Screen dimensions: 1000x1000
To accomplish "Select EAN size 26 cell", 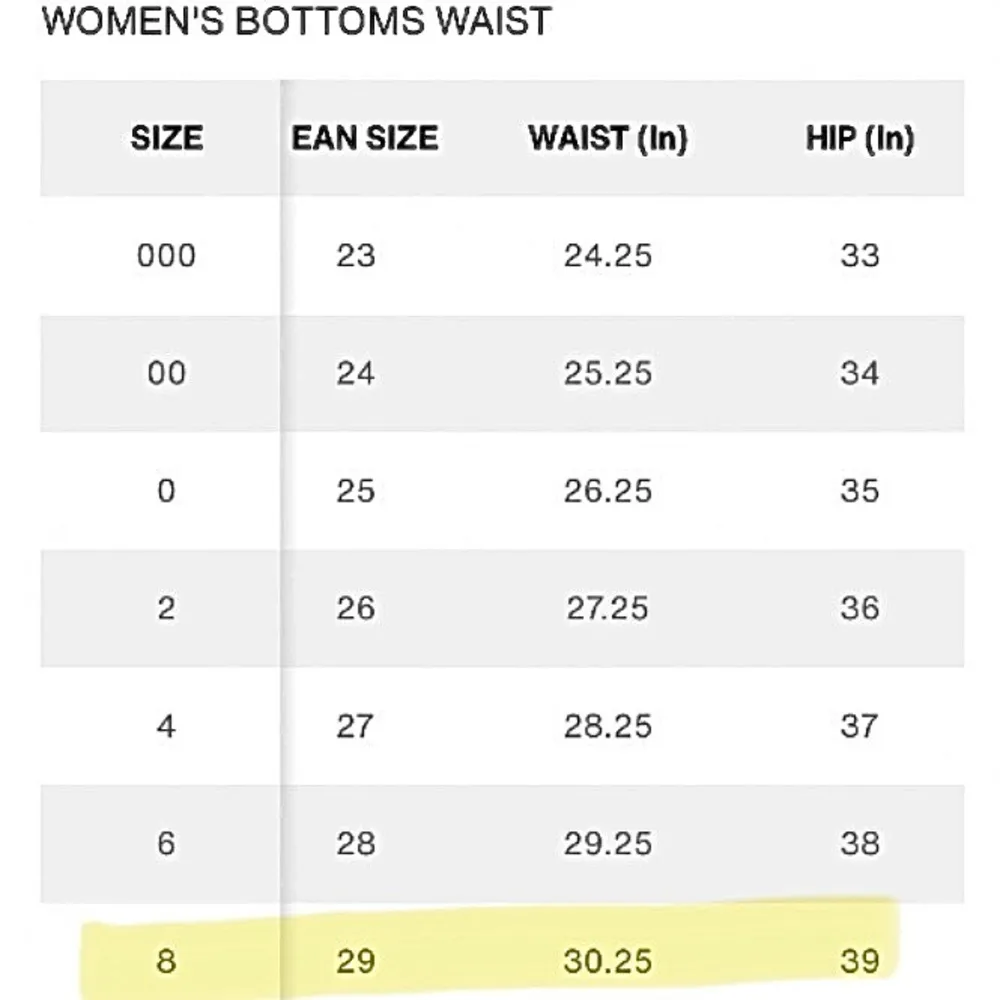I will [x=355, y=608].
